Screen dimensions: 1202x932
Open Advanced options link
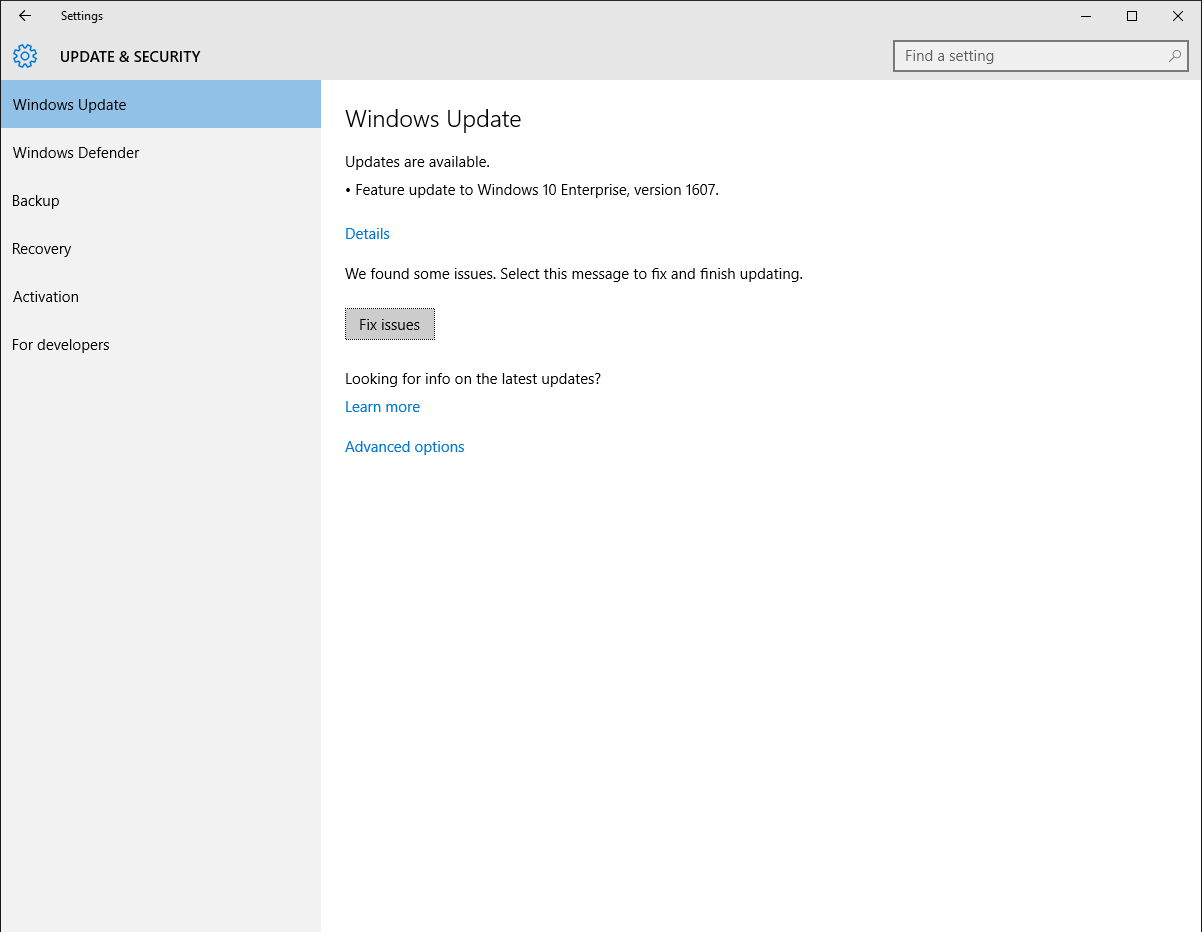click(x=405, y=446)
